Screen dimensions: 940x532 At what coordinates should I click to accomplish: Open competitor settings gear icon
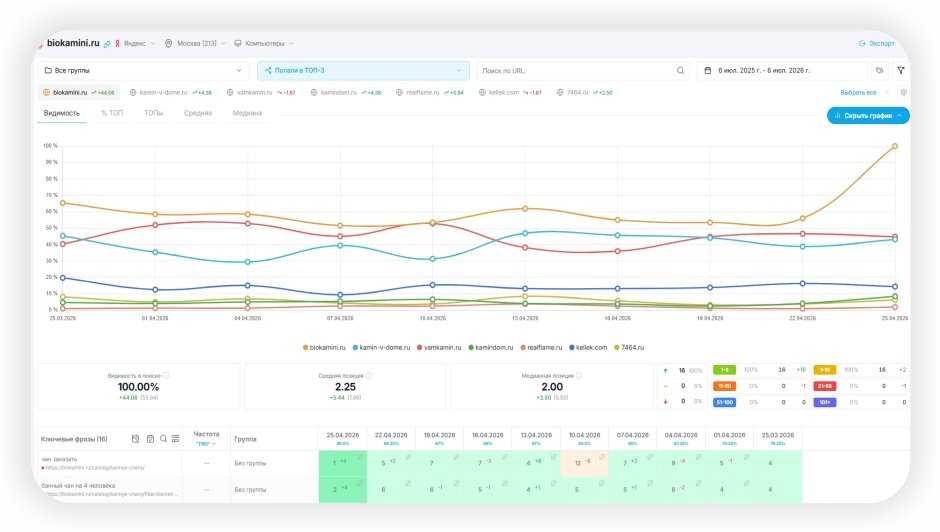point(903,92)
